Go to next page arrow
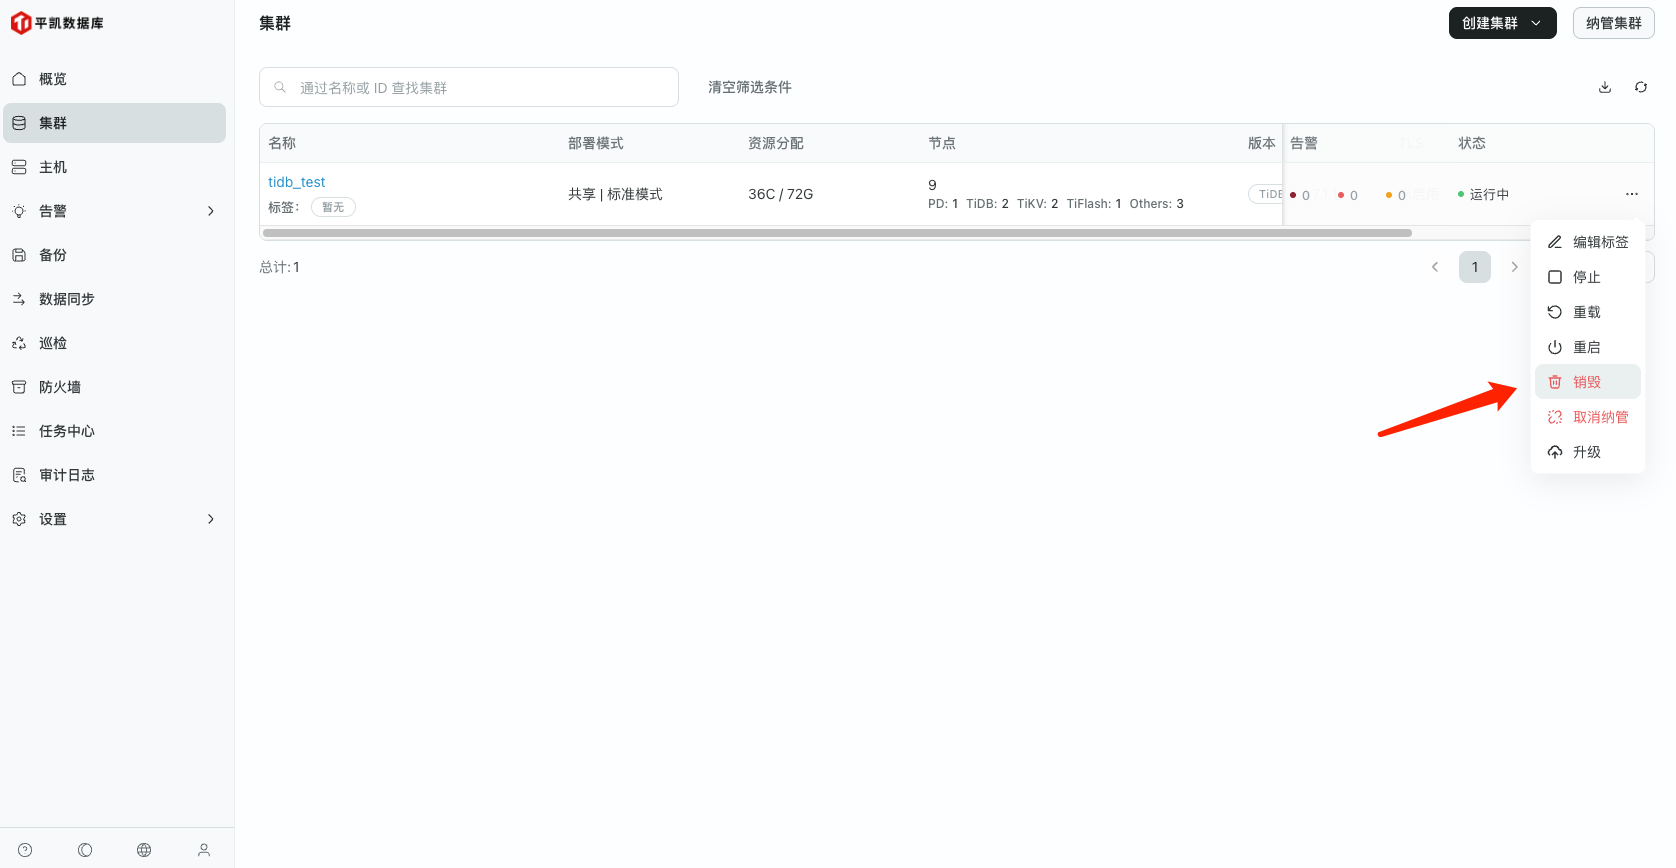The height and width of the screenshot is (868, 1676). point(1514,267)
